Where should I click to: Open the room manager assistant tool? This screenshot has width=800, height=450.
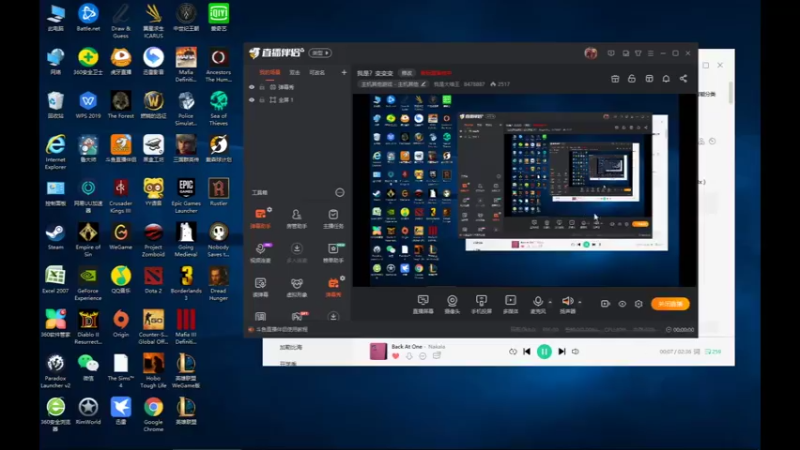coord(296,218)
